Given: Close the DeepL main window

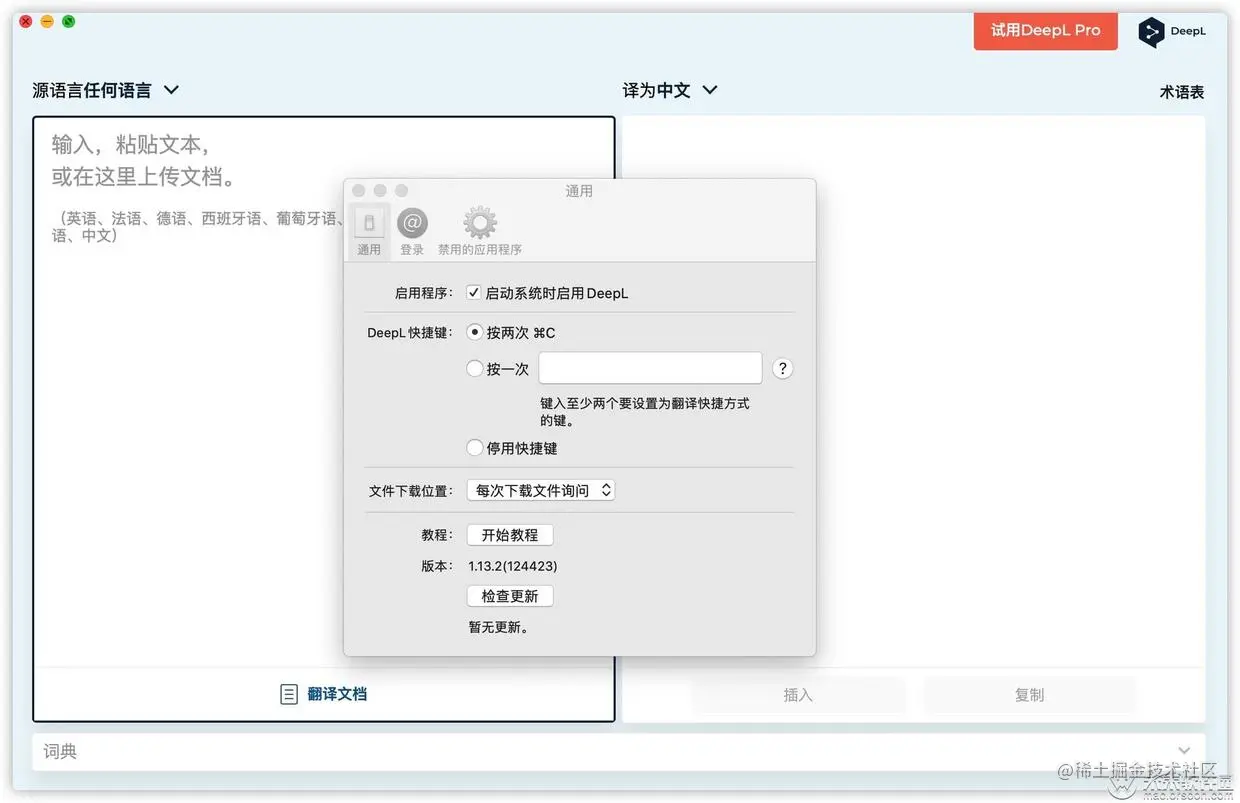Looking at the screenshot, I should pos(25,21).
